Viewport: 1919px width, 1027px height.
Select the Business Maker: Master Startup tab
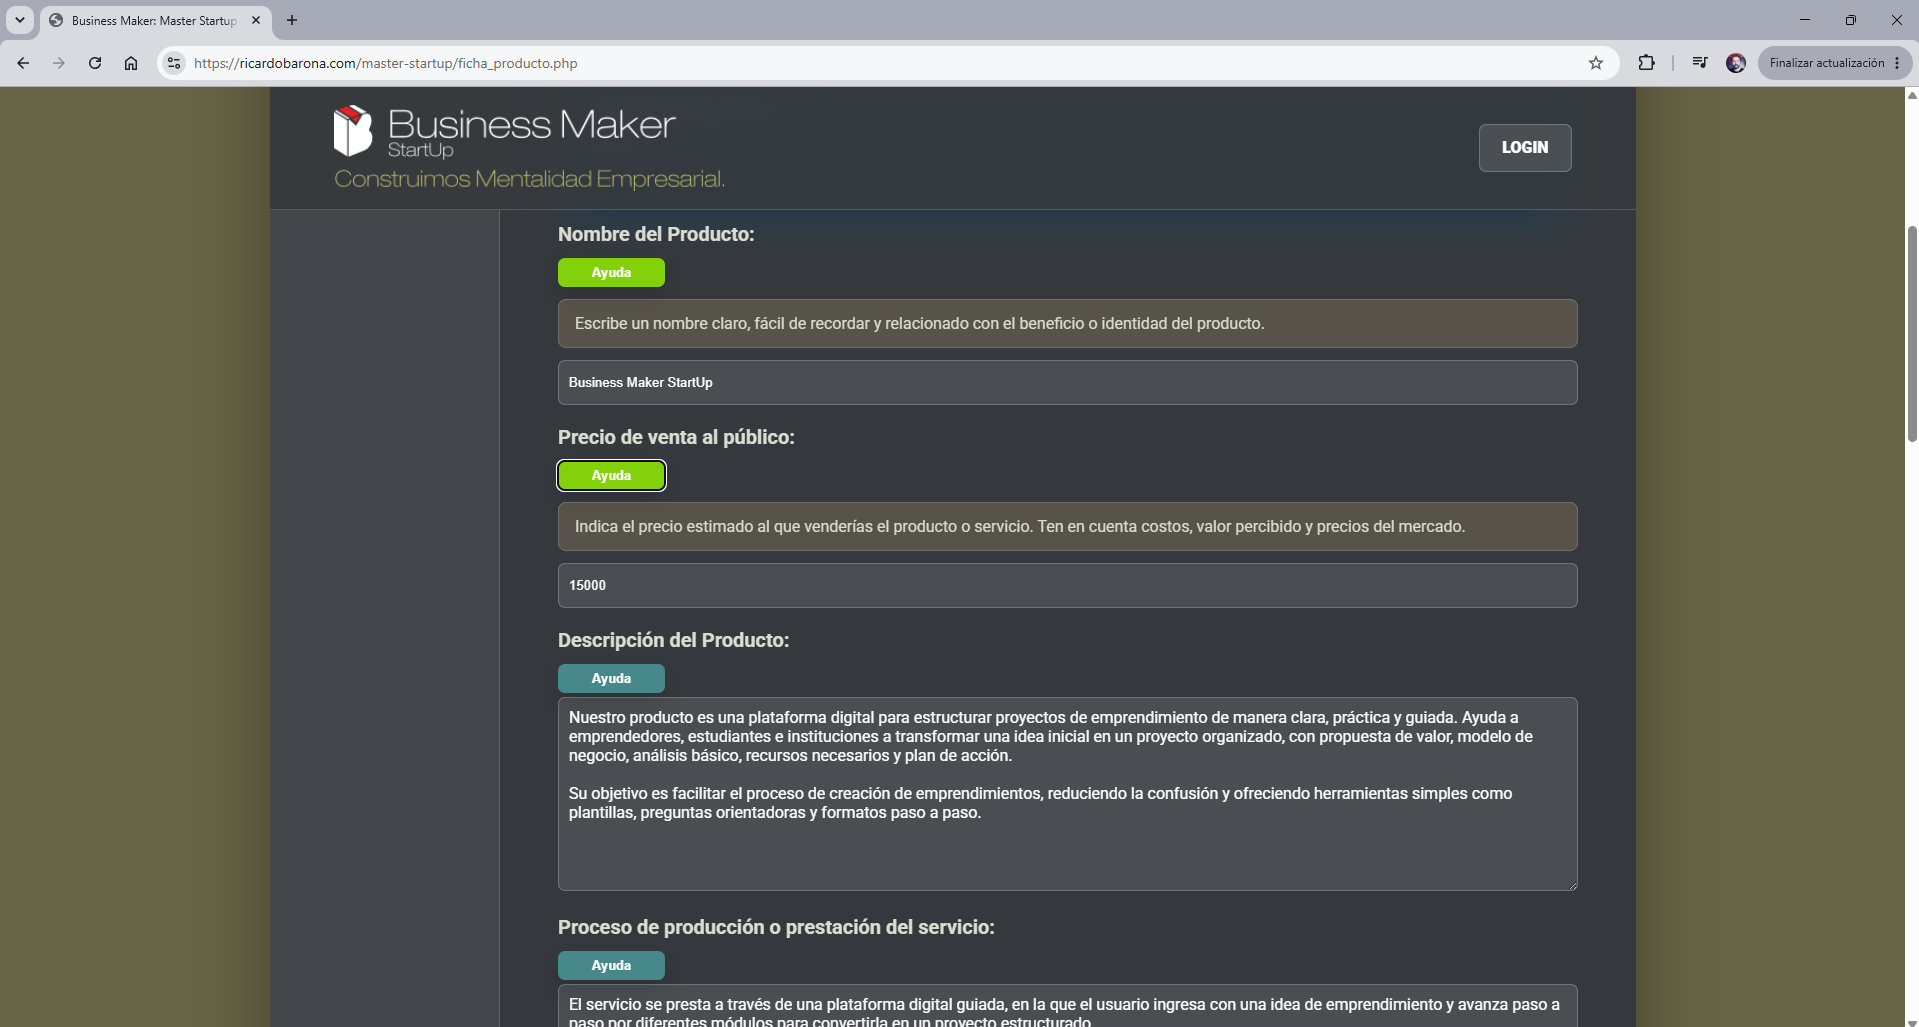[x=154, y=20]
